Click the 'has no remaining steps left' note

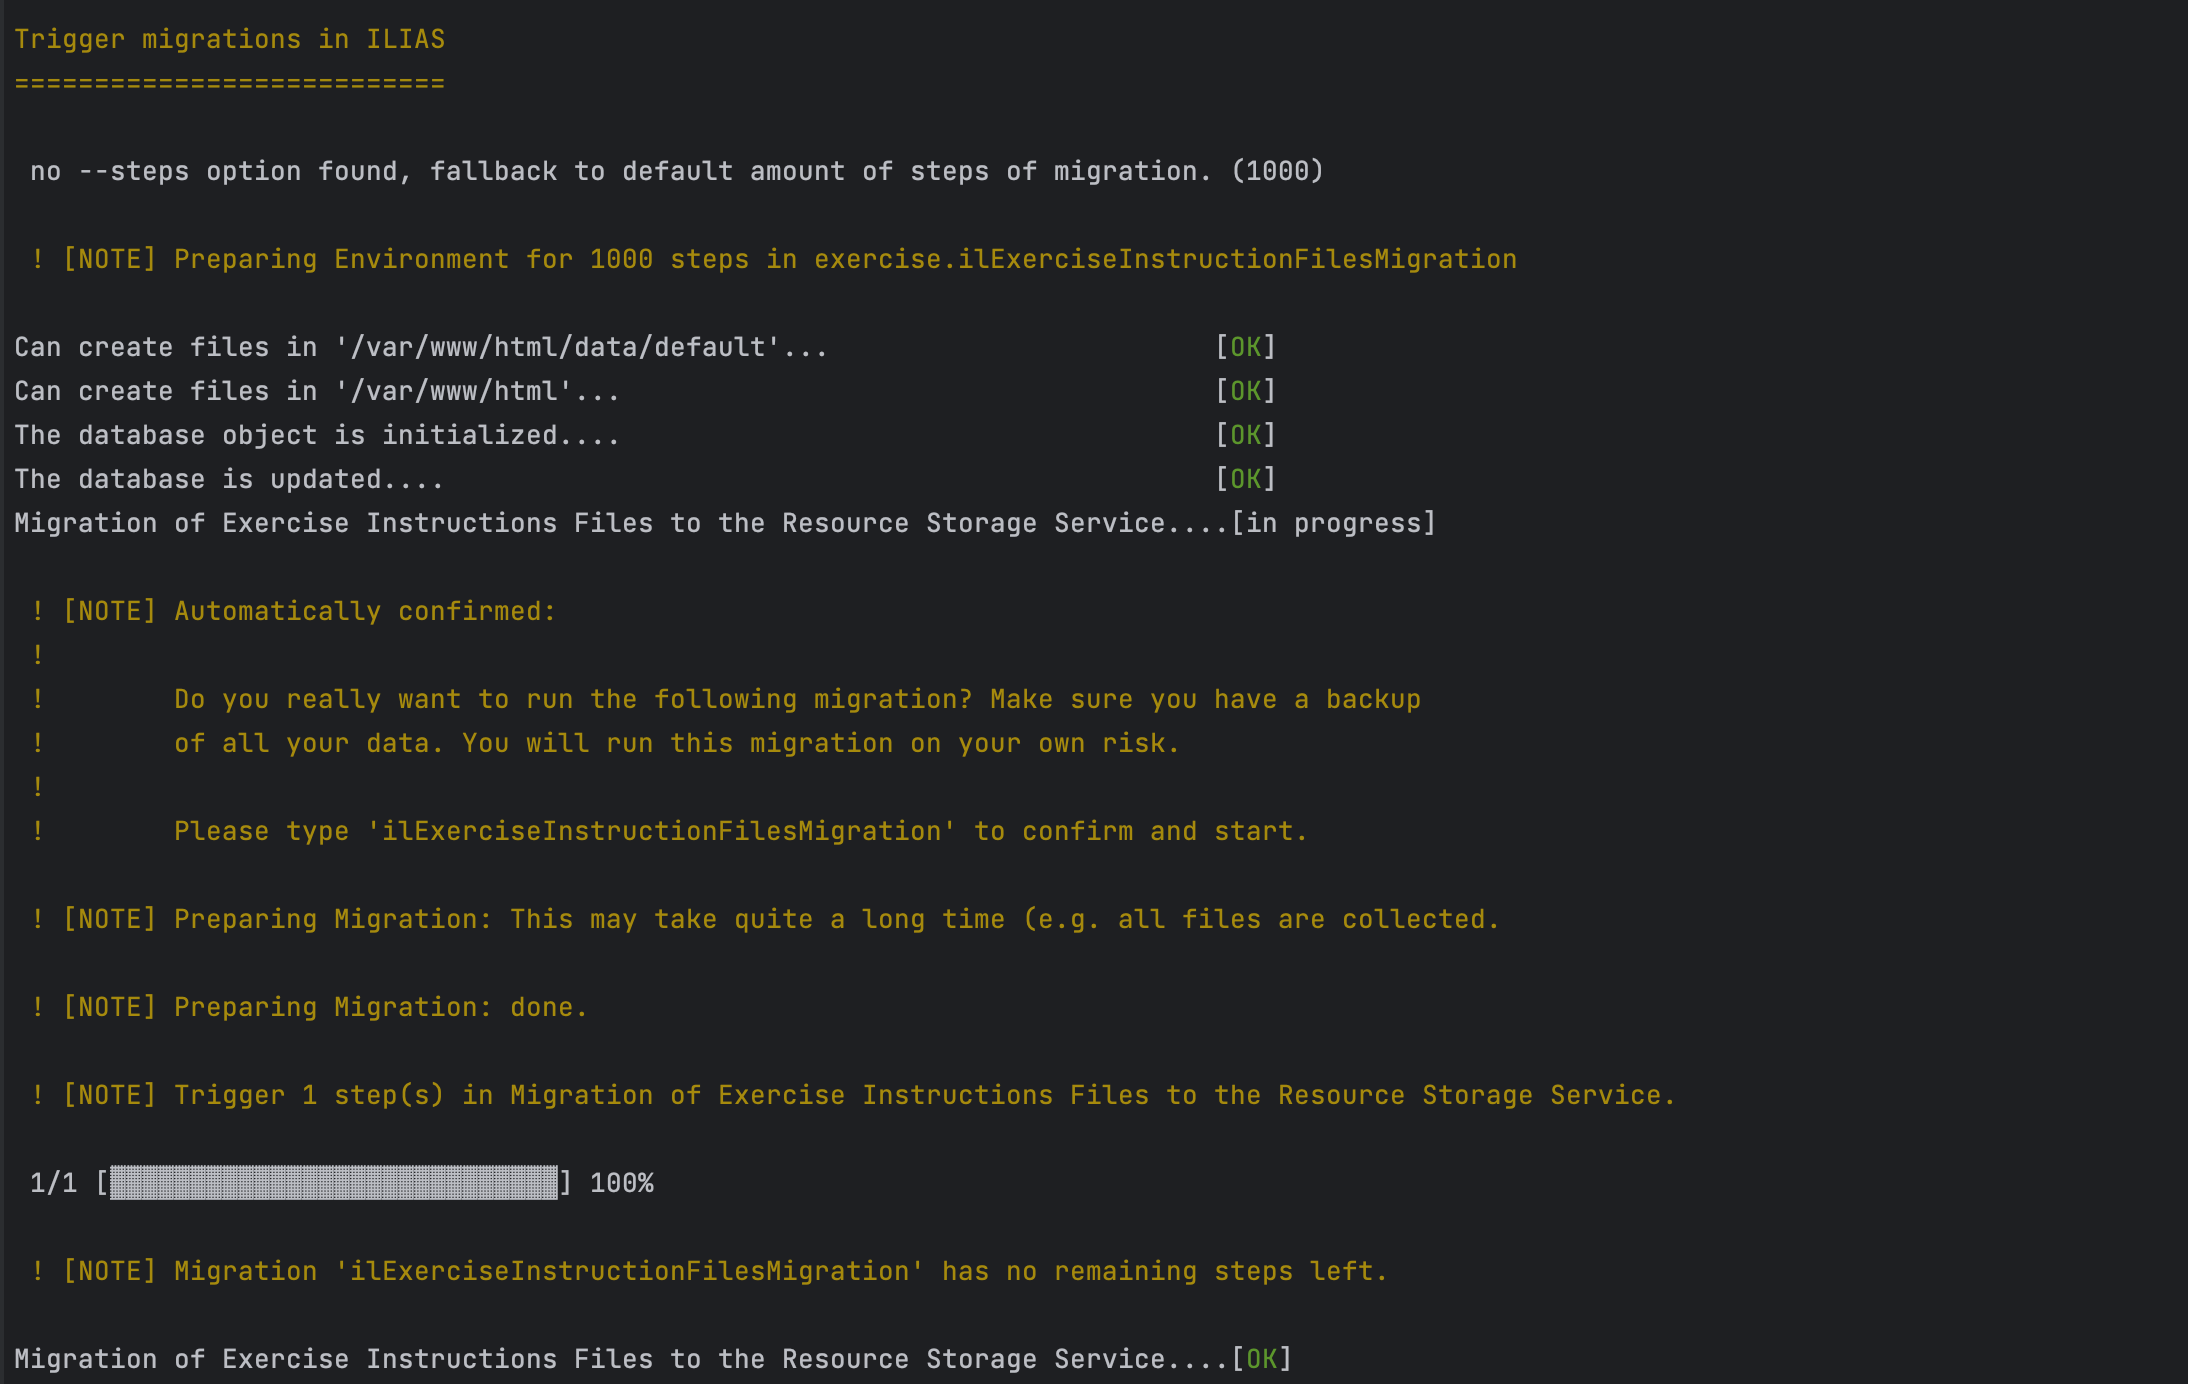[1164, 1271]
